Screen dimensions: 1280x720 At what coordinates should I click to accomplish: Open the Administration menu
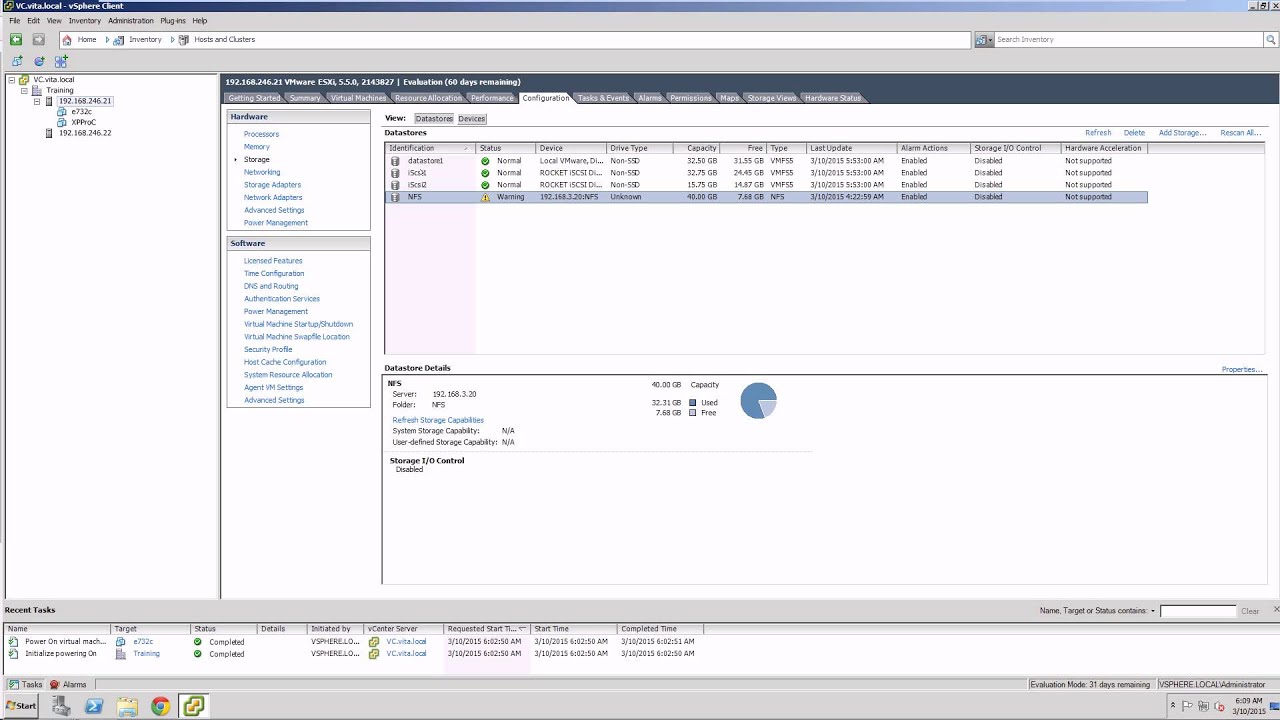131,20
